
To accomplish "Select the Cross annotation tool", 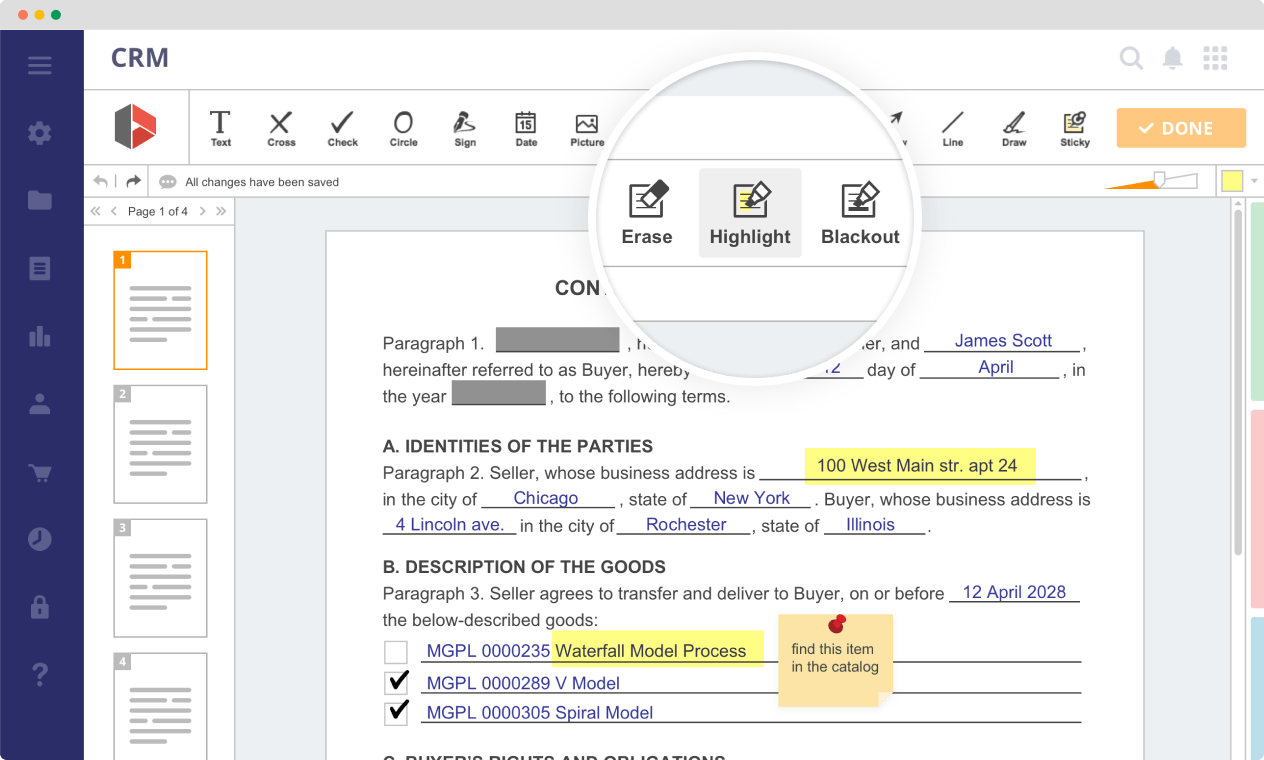I will 281,128.
